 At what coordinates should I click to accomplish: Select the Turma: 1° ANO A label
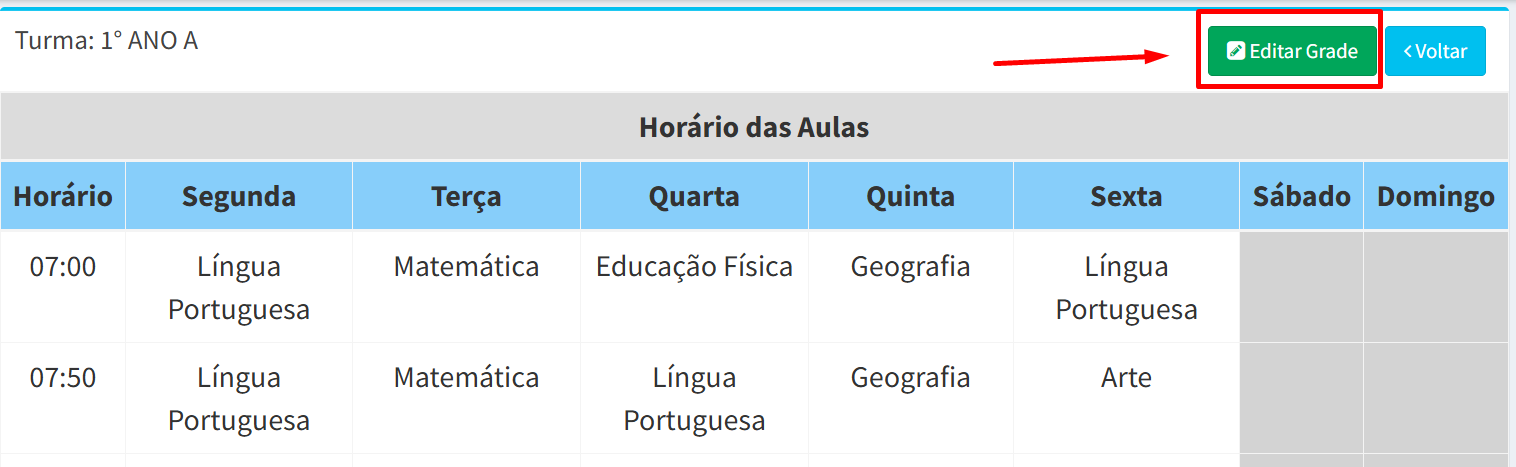pos(107,42)
